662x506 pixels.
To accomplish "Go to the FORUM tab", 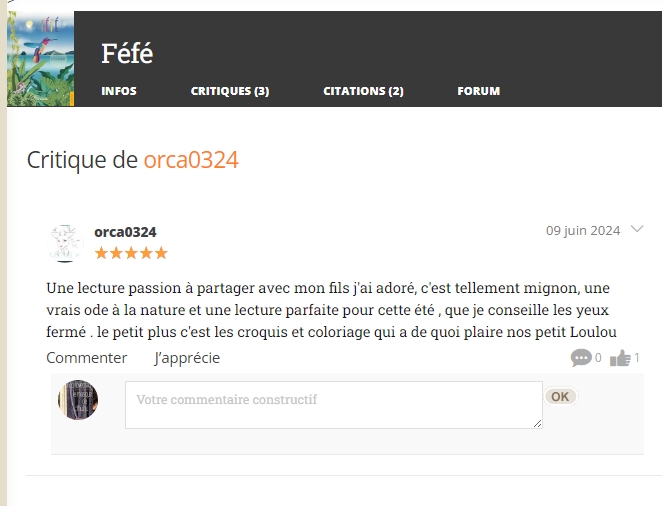I will [478, 91].
